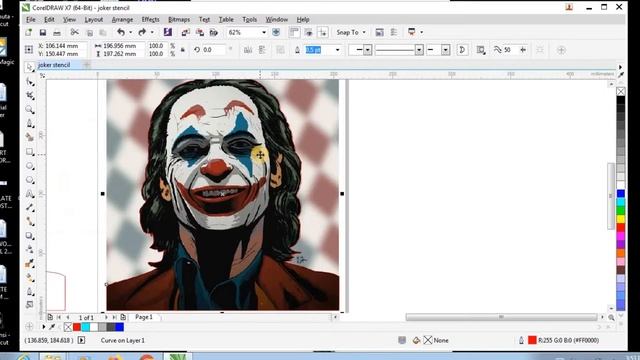Click the wrap text options button
The height and width of the screenshot is (360, 640).
coord(481,50)
